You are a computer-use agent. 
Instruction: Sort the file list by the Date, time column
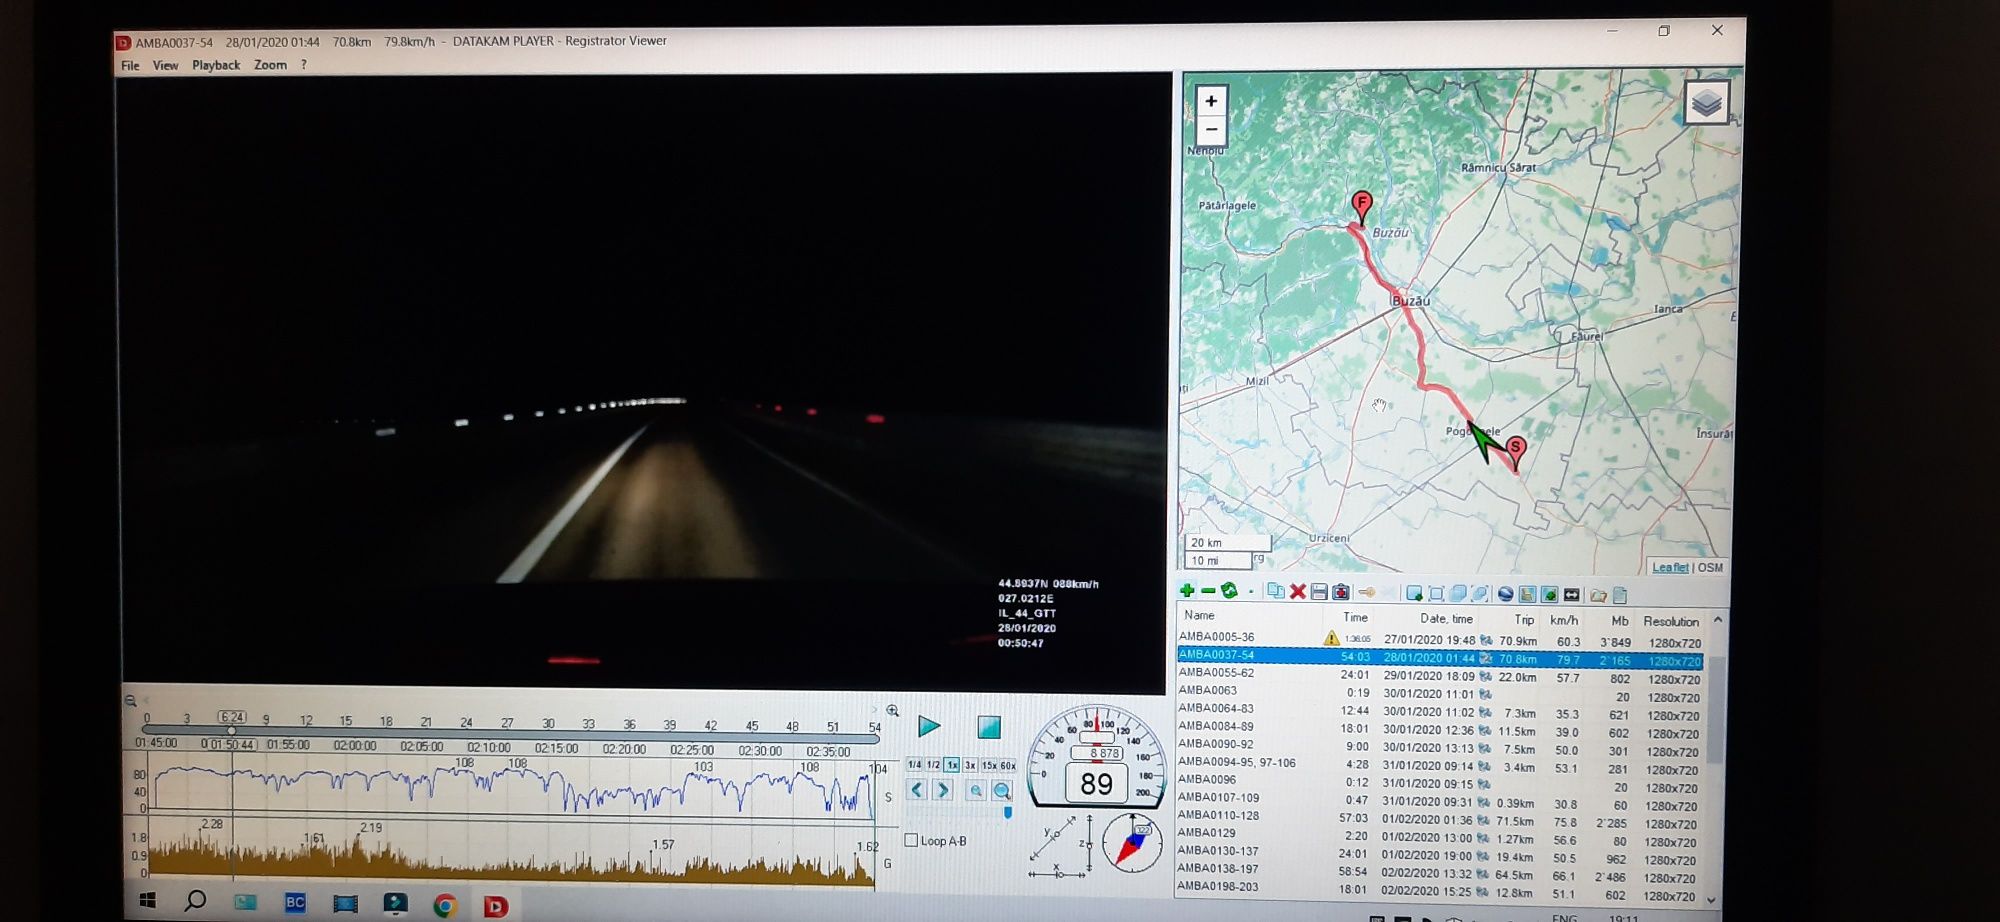1446,618
